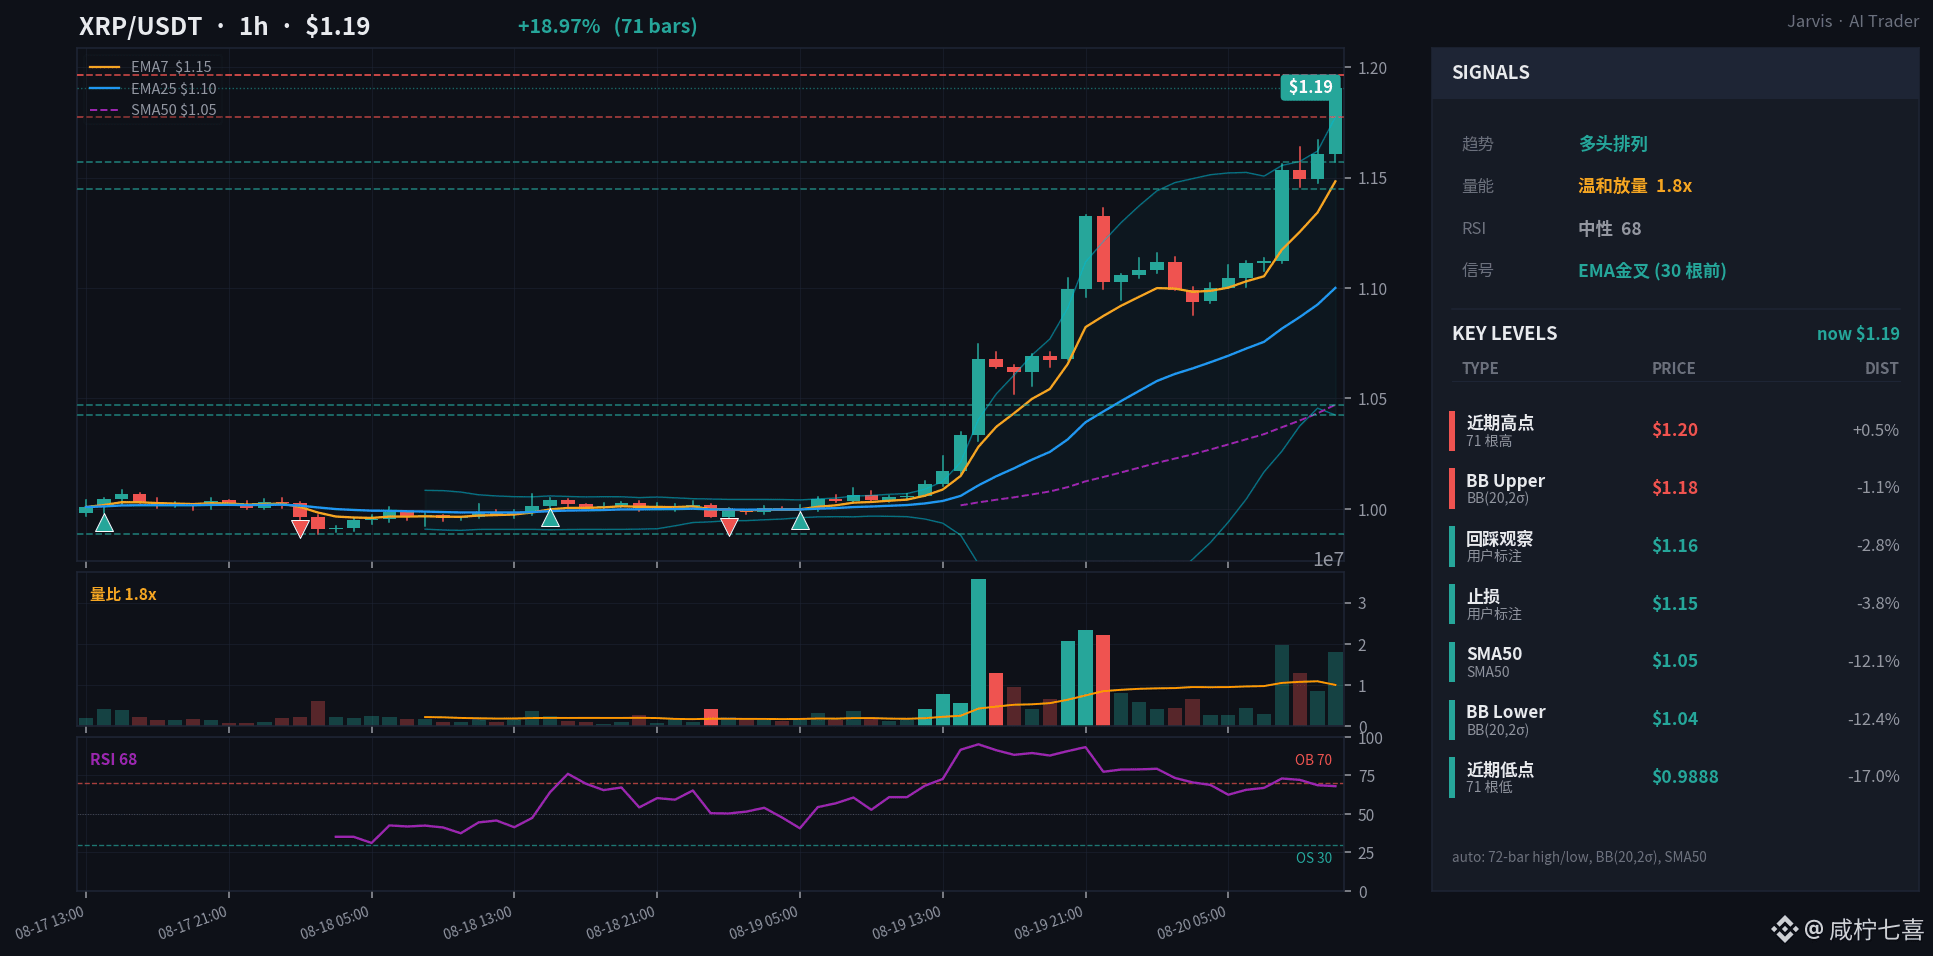Viewport: 1933px width, 956px height.
Task: Click the teal color bar beside 止损
Action: [1451, 604]
